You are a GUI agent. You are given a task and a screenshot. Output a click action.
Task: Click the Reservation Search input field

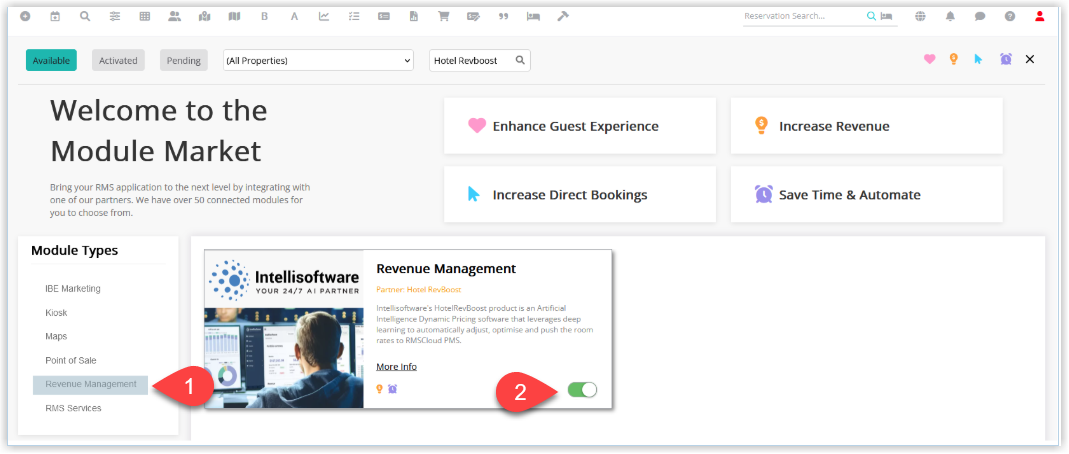803,16
